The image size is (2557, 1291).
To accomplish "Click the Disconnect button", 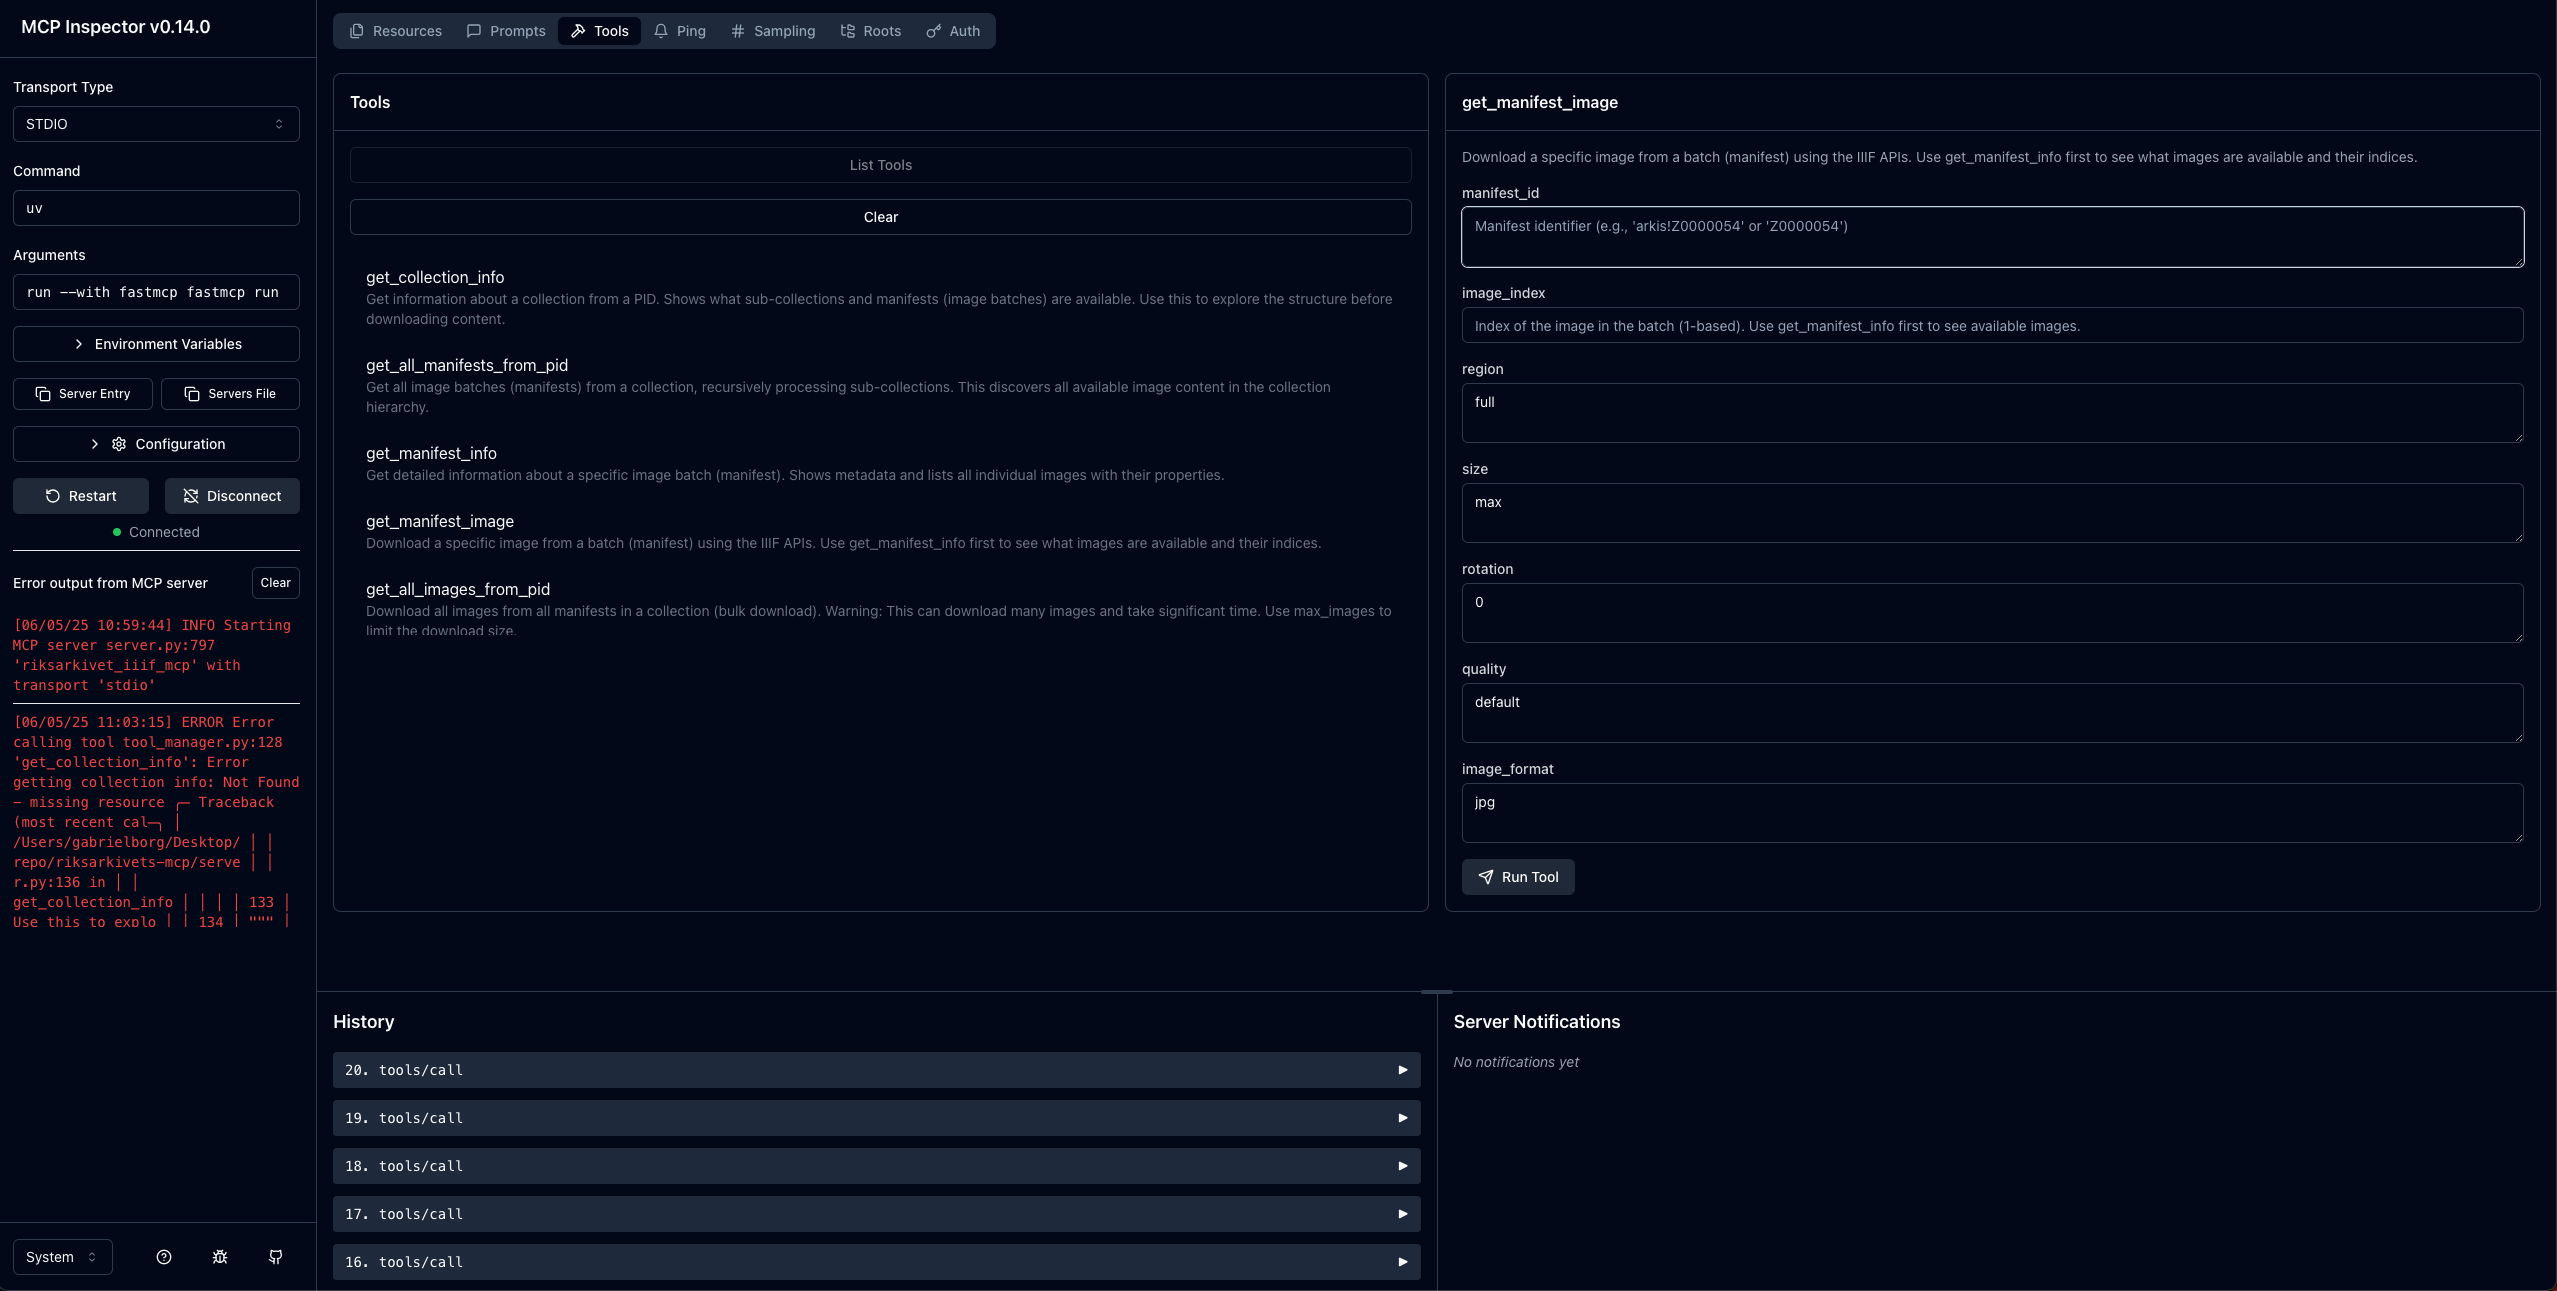I will tap(232, 496).
